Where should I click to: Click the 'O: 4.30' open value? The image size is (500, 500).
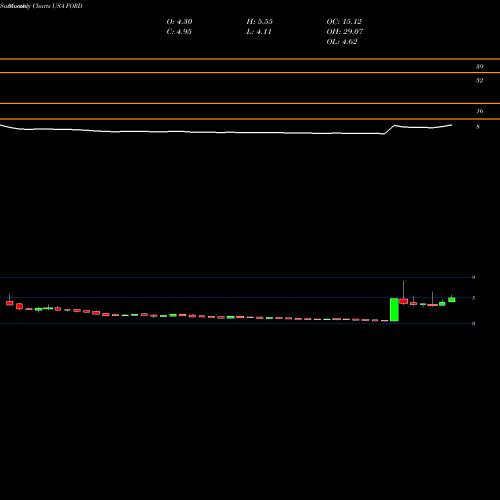coord(179,22)
